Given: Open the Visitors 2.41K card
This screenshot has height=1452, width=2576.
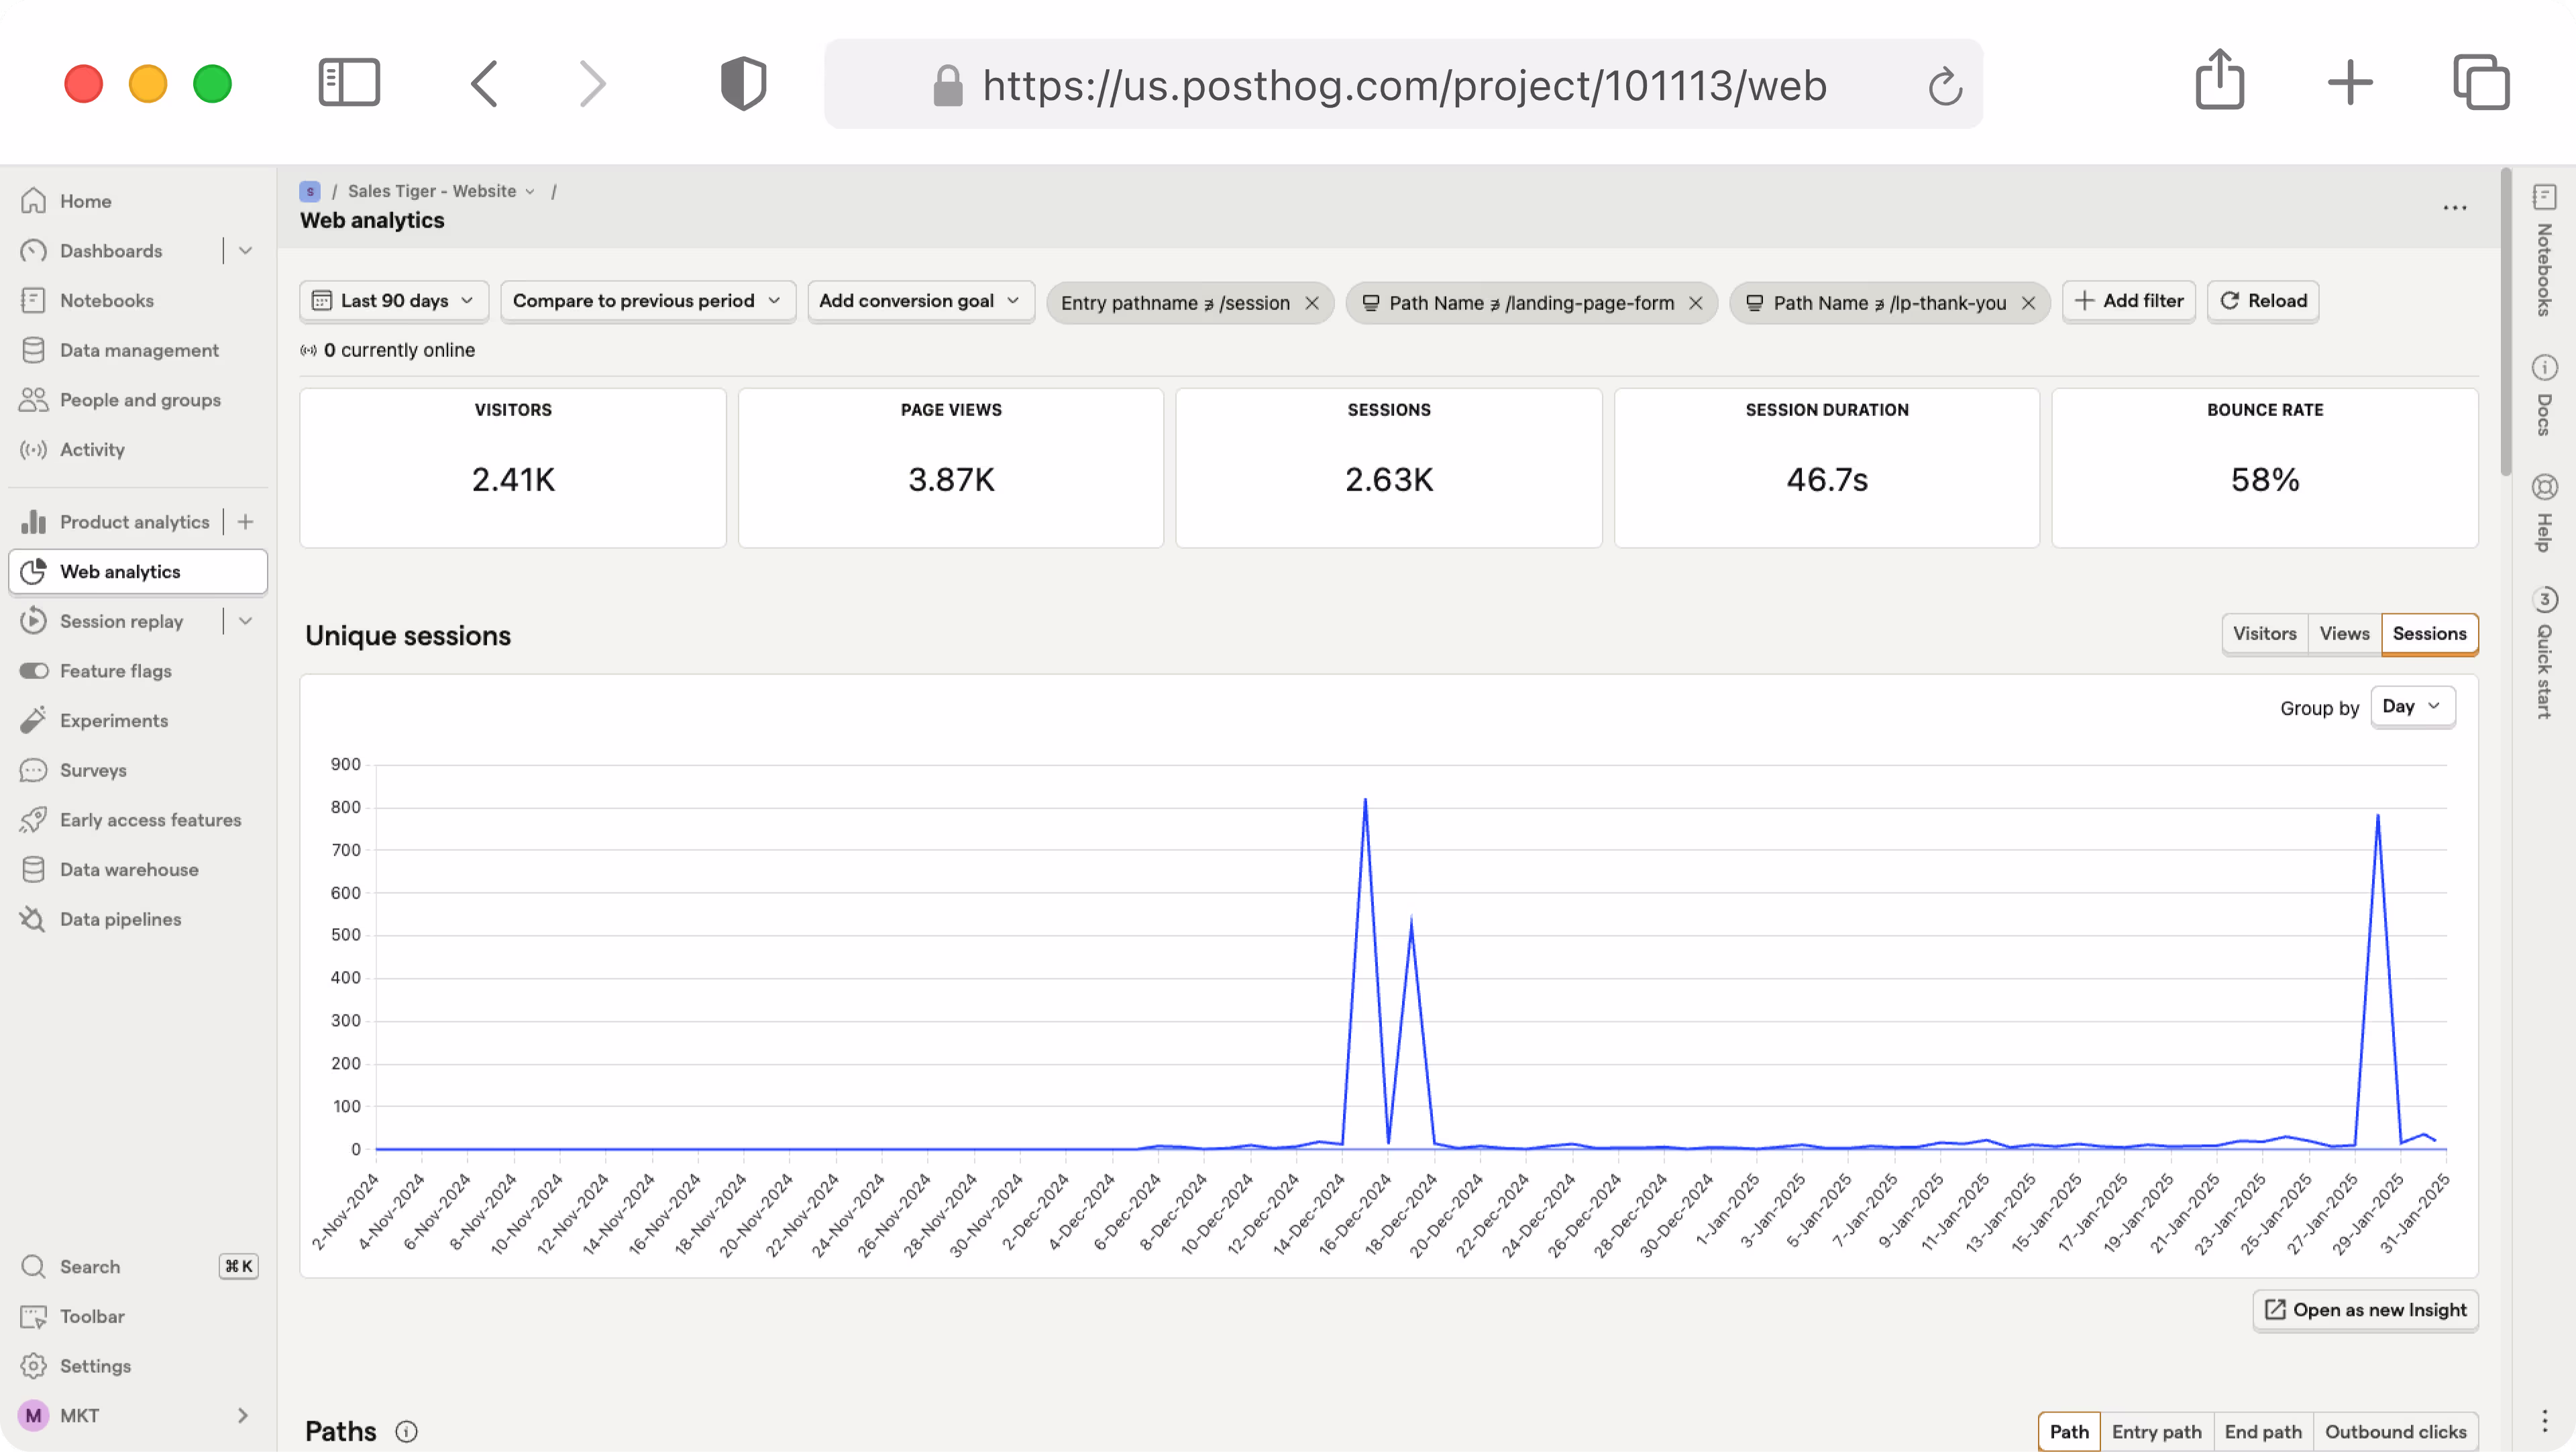Looking at the screenshot, I should 513,468.
